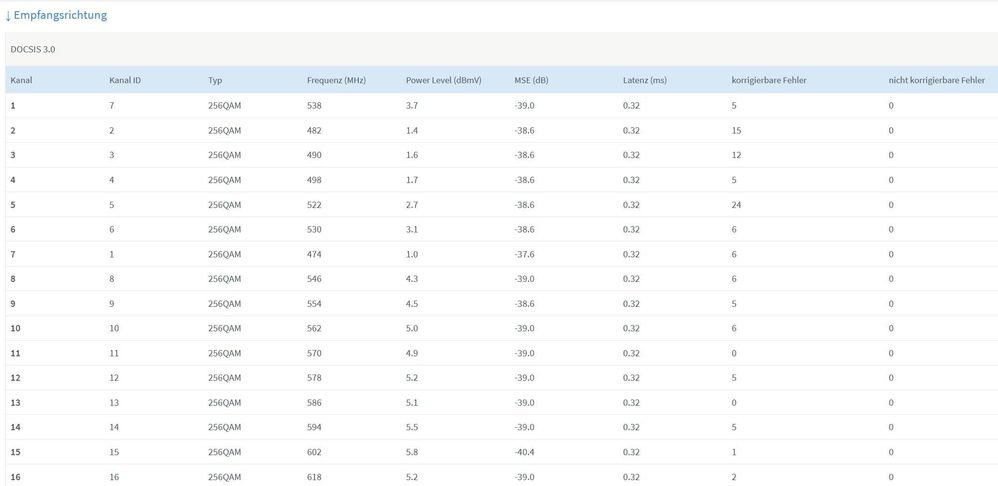Viewport: 998px width, 486px height.
Task: Click power level 1.0
Action: [412, 254]
